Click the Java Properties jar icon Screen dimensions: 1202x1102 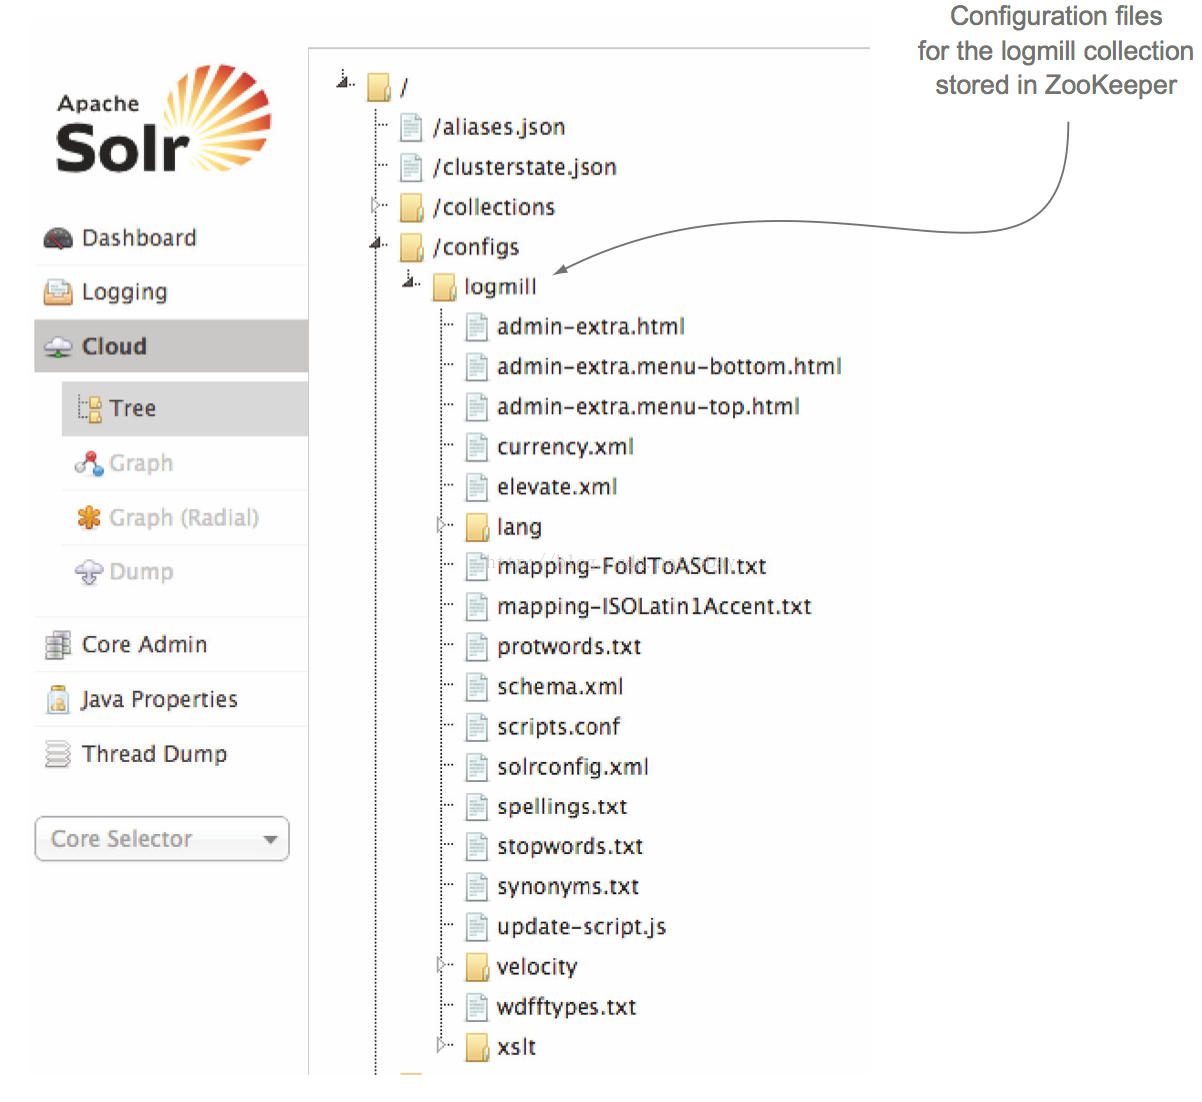point(58,699)
